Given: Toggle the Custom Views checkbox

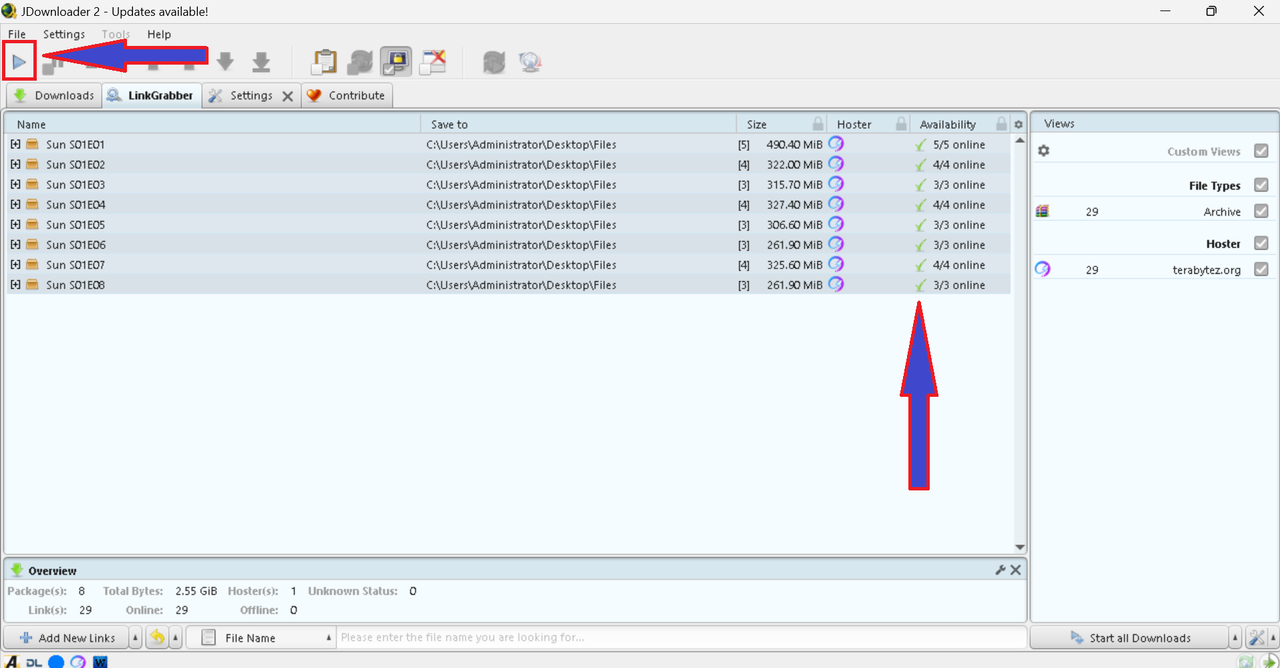Looking at the screenshot, I should 1261,151.
